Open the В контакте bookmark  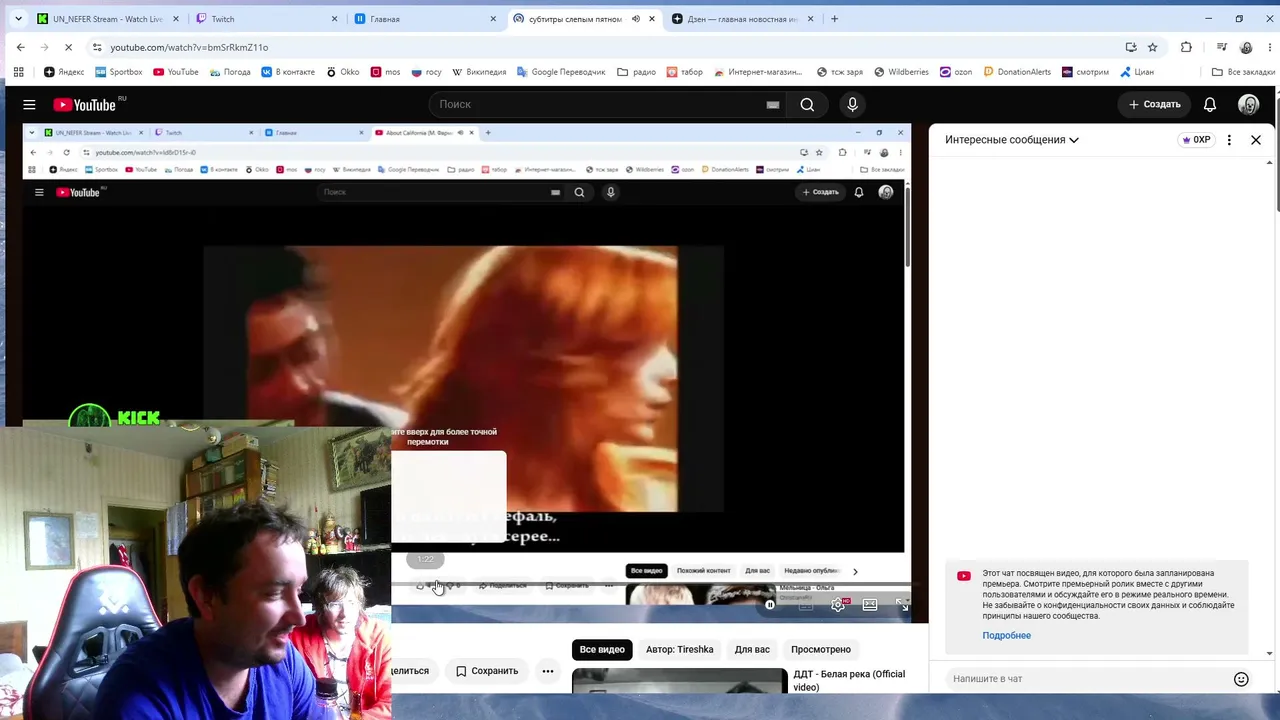pos(288,72)
